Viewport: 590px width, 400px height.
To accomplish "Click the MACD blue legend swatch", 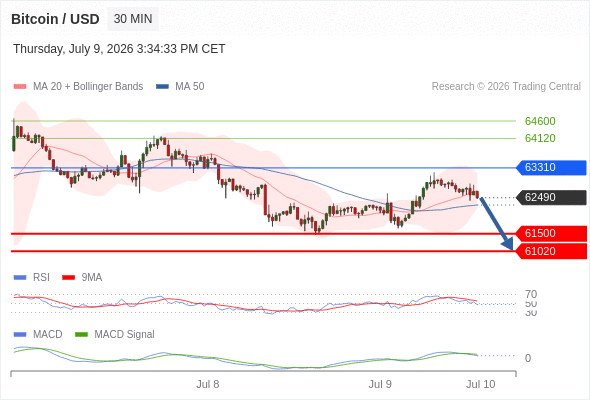I will point(20,335).
